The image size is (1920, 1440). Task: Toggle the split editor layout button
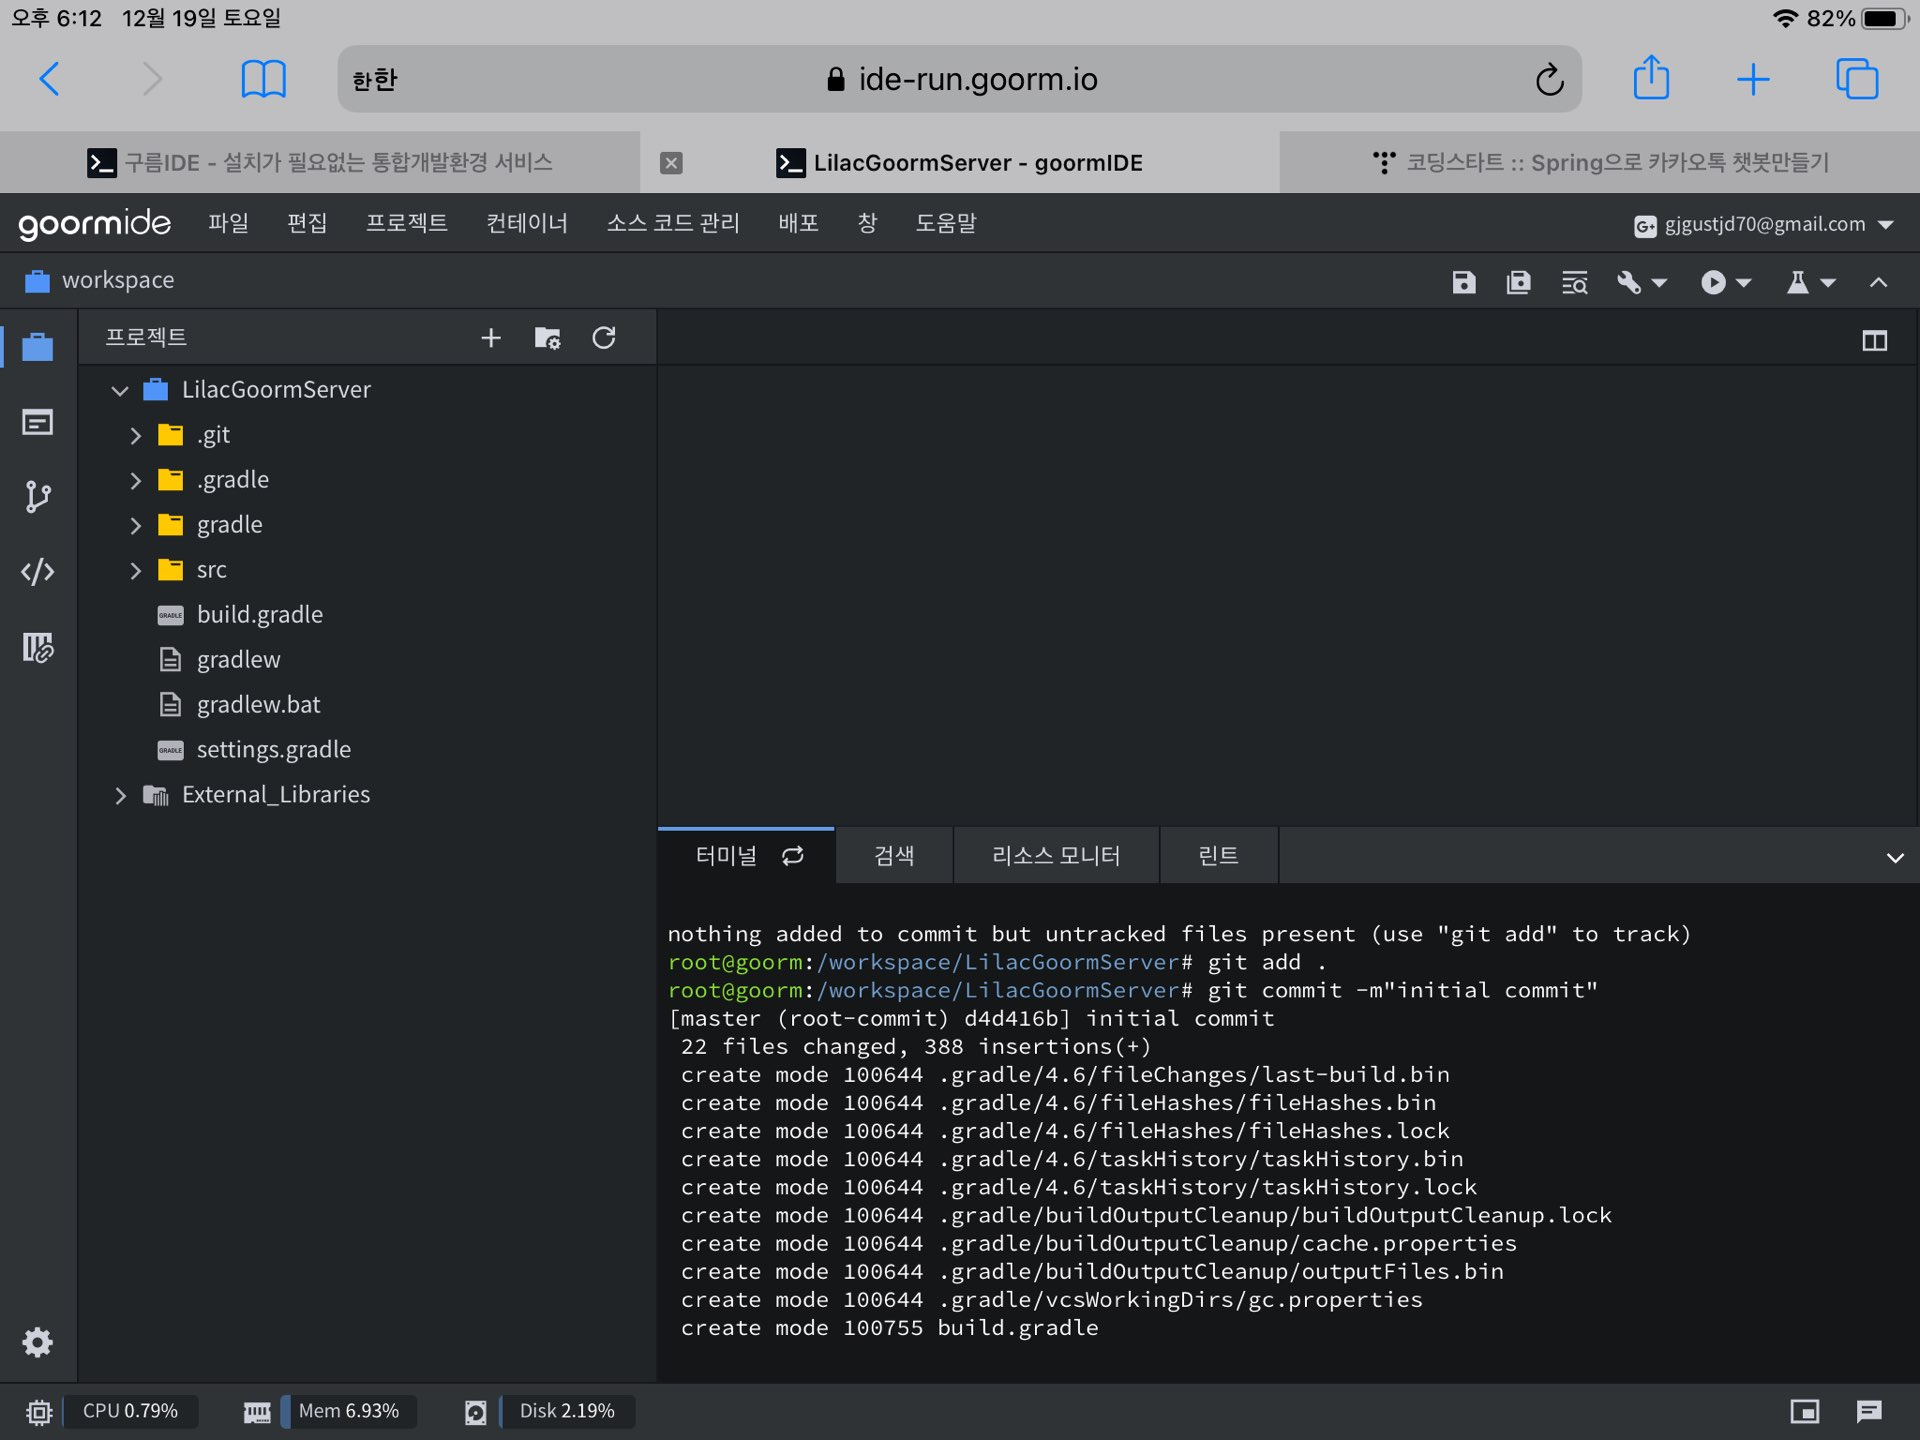[1874, 341]
